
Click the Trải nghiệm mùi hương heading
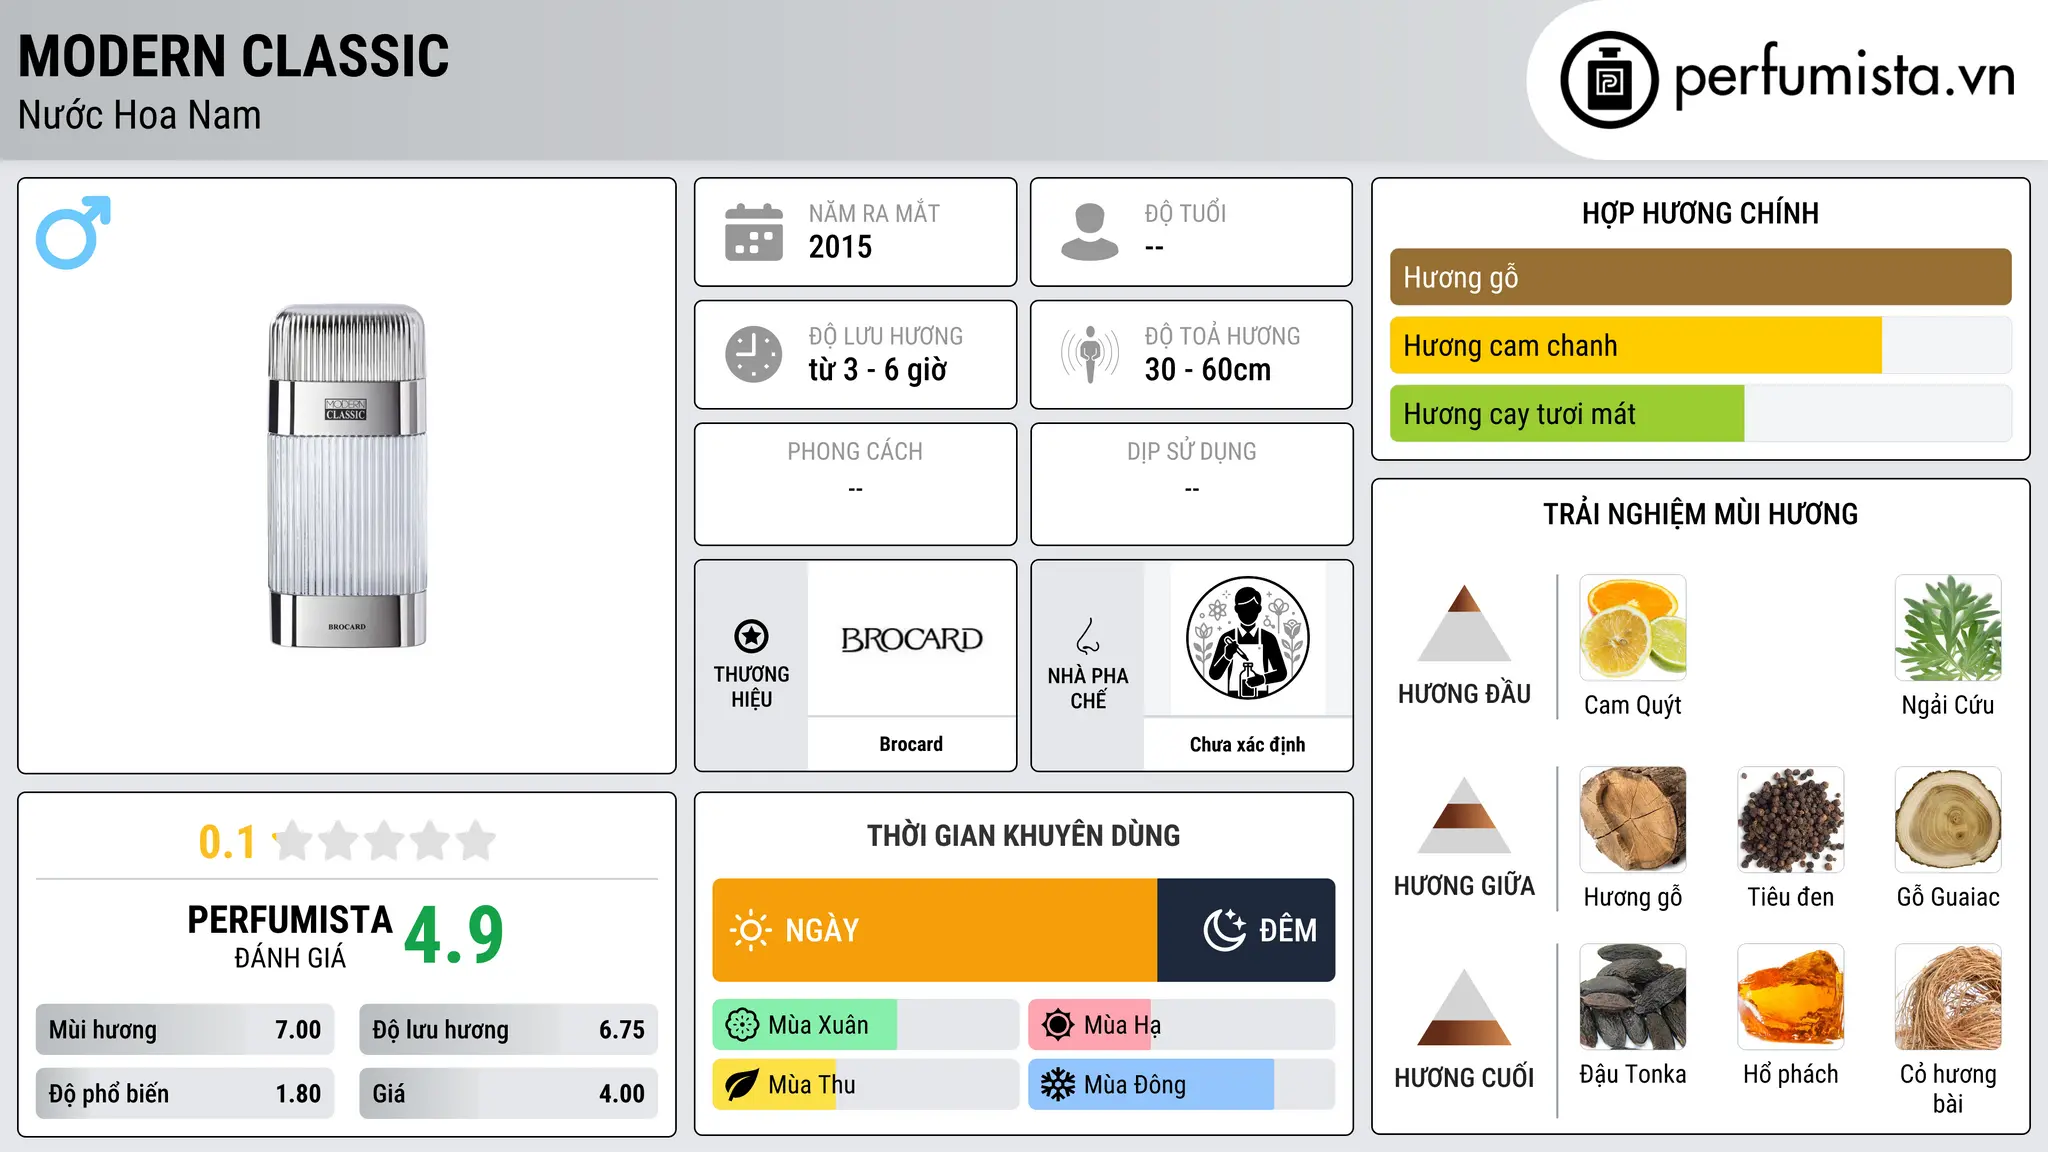(1700, 514)
